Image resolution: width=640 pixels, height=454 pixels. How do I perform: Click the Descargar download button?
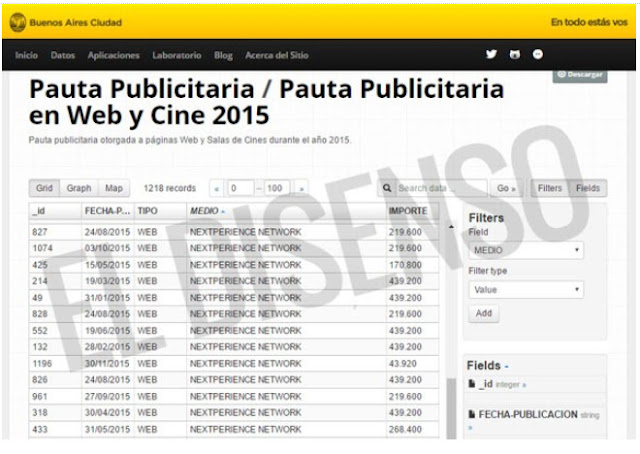580,76
